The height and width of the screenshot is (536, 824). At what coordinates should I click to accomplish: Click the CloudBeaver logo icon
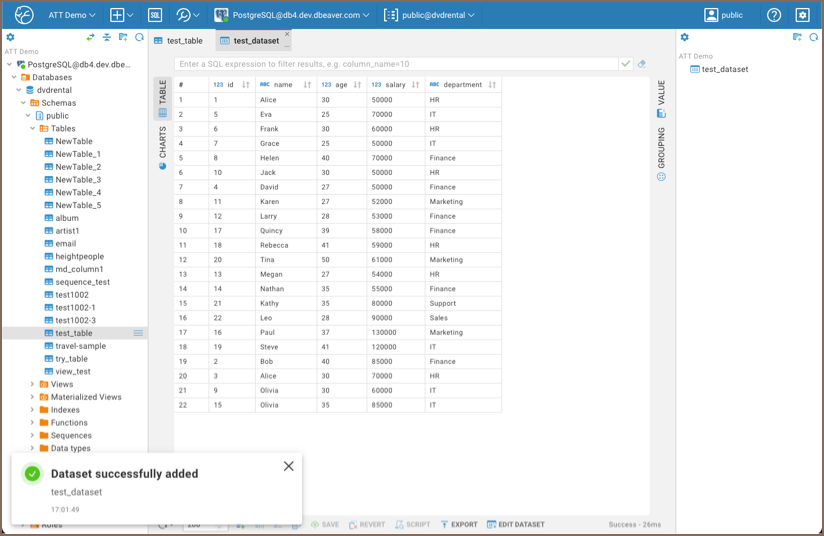(x=24, y=15)
